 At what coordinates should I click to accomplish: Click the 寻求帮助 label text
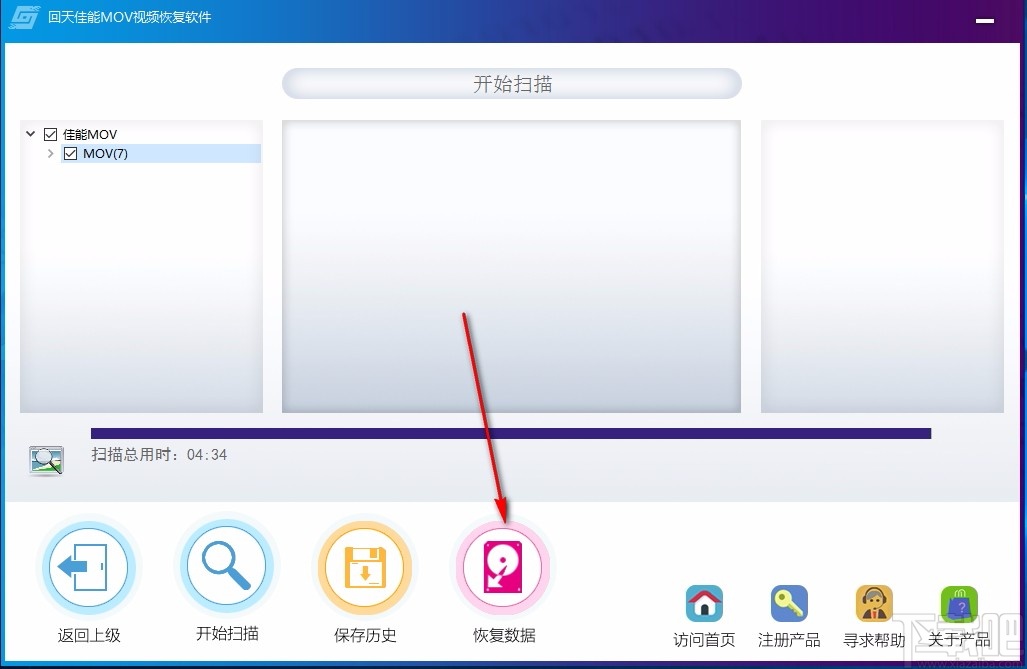[x=874, y=640]
